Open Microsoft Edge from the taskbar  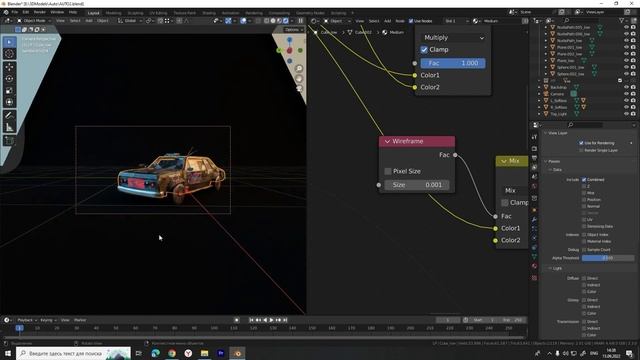point(156,353)
